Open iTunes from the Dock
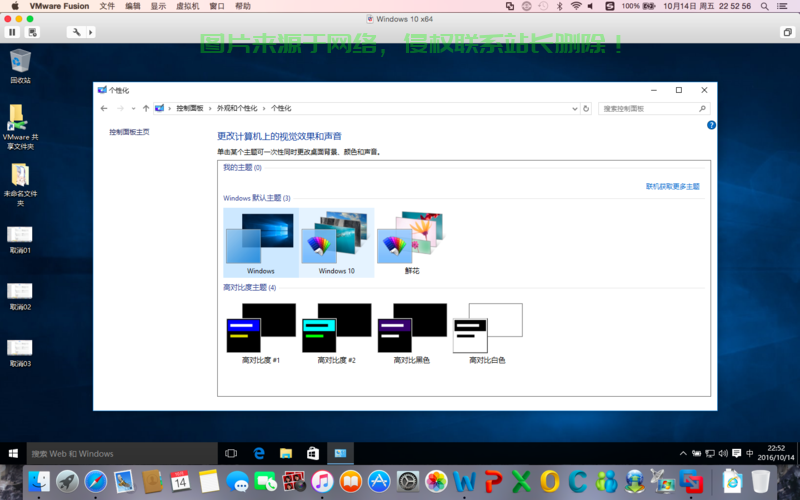The height and width of the screenshot is (500, 800). (x=322, y=481)
